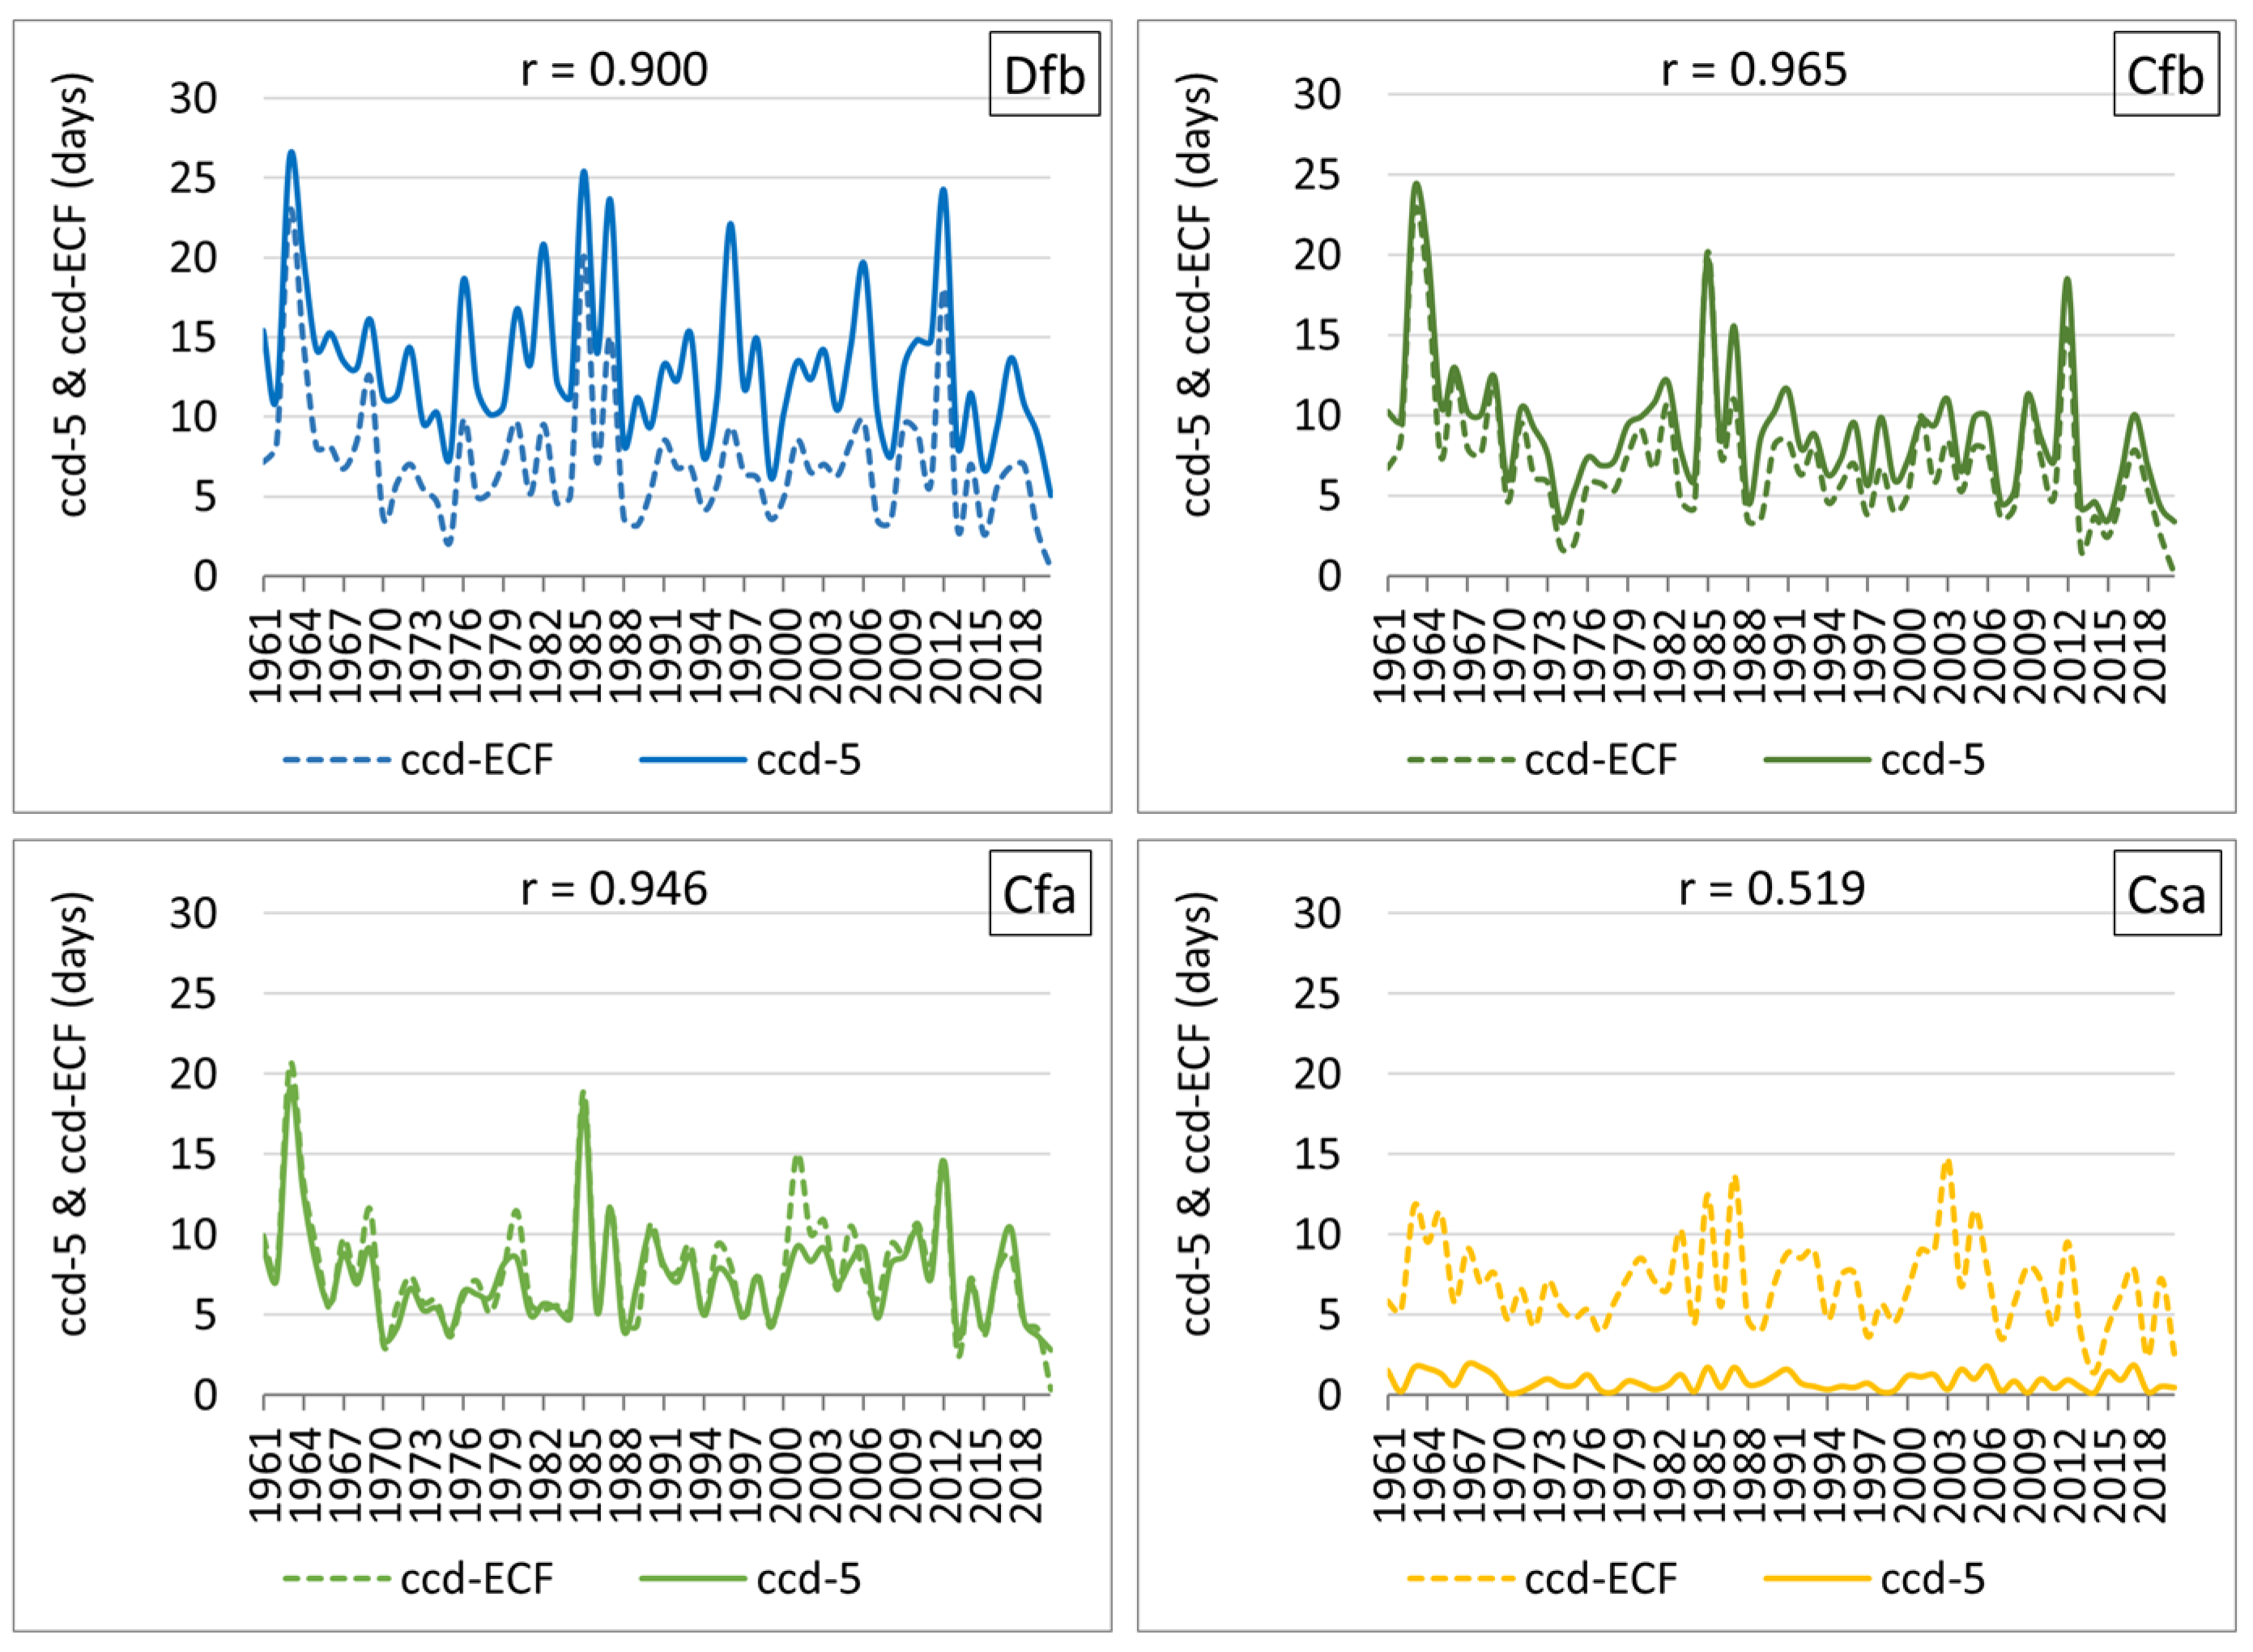This screenshot has width=2253, height=1652.
Task: Click dashed blue legend line in Dfb chart
Action: (x=336, y=760)
